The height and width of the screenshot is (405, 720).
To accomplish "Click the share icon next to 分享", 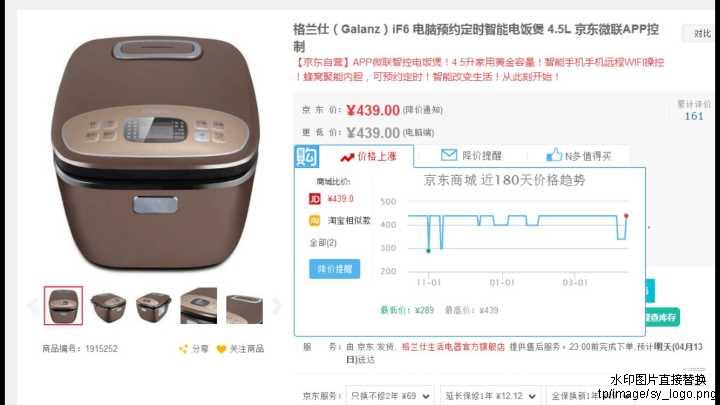I will (x=183, y=349).
